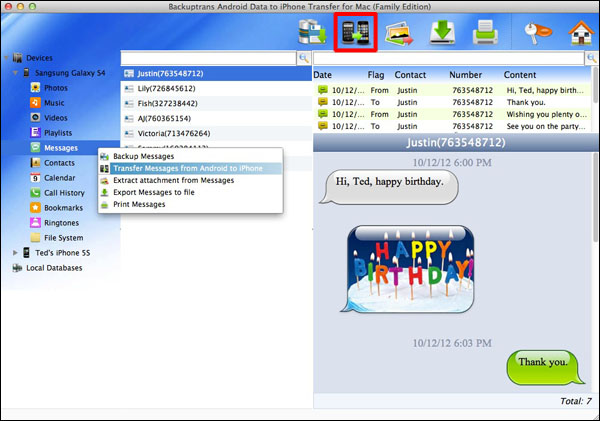Select the 'Wishing you plenty o...' message row
Screen dimensions: 600x421
[x=452, y=114]
